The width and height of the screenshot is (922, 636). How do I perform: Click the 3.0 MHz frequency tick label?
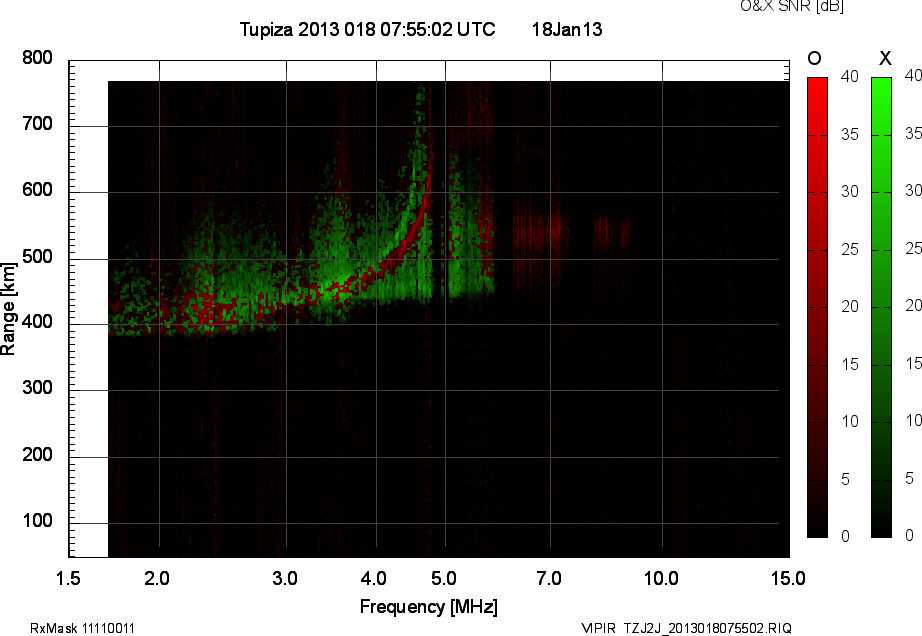286,578
